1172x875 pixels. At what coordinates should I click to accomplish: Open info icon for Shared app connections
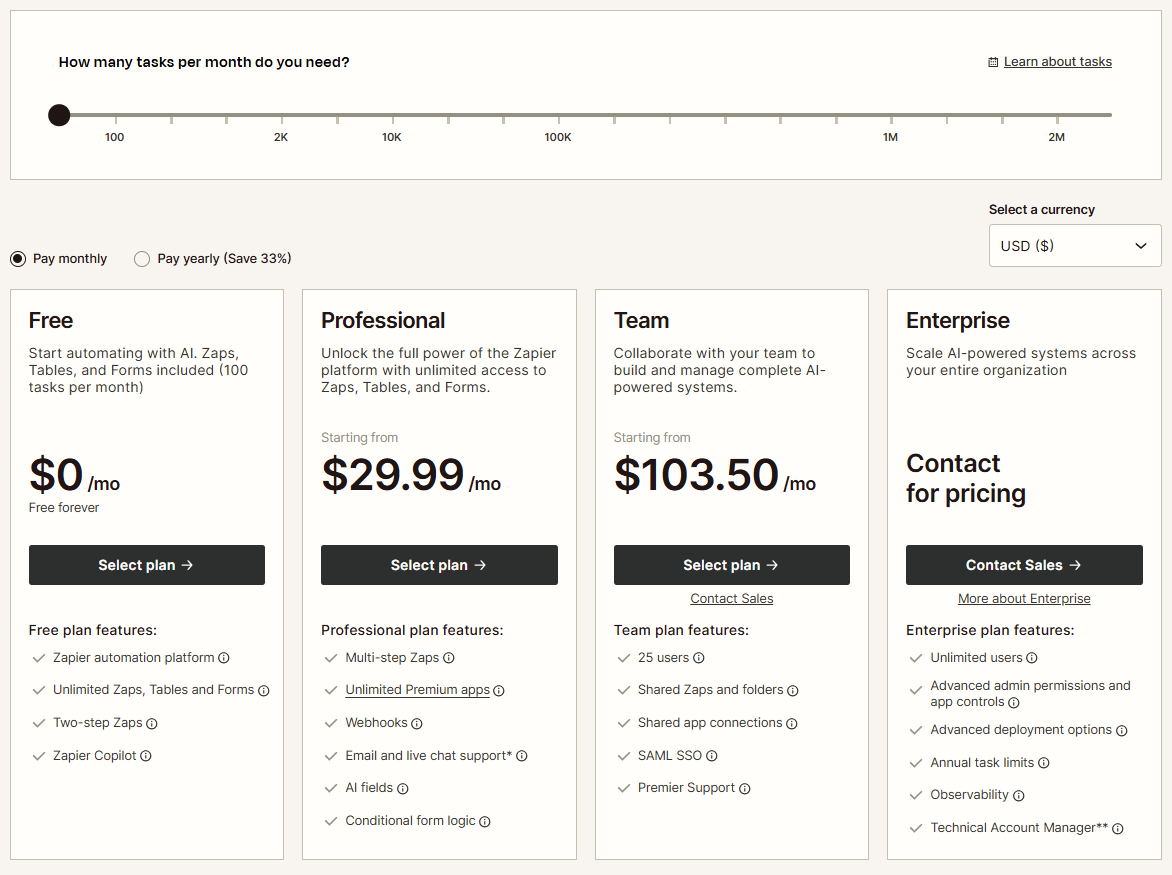point(792,724)
